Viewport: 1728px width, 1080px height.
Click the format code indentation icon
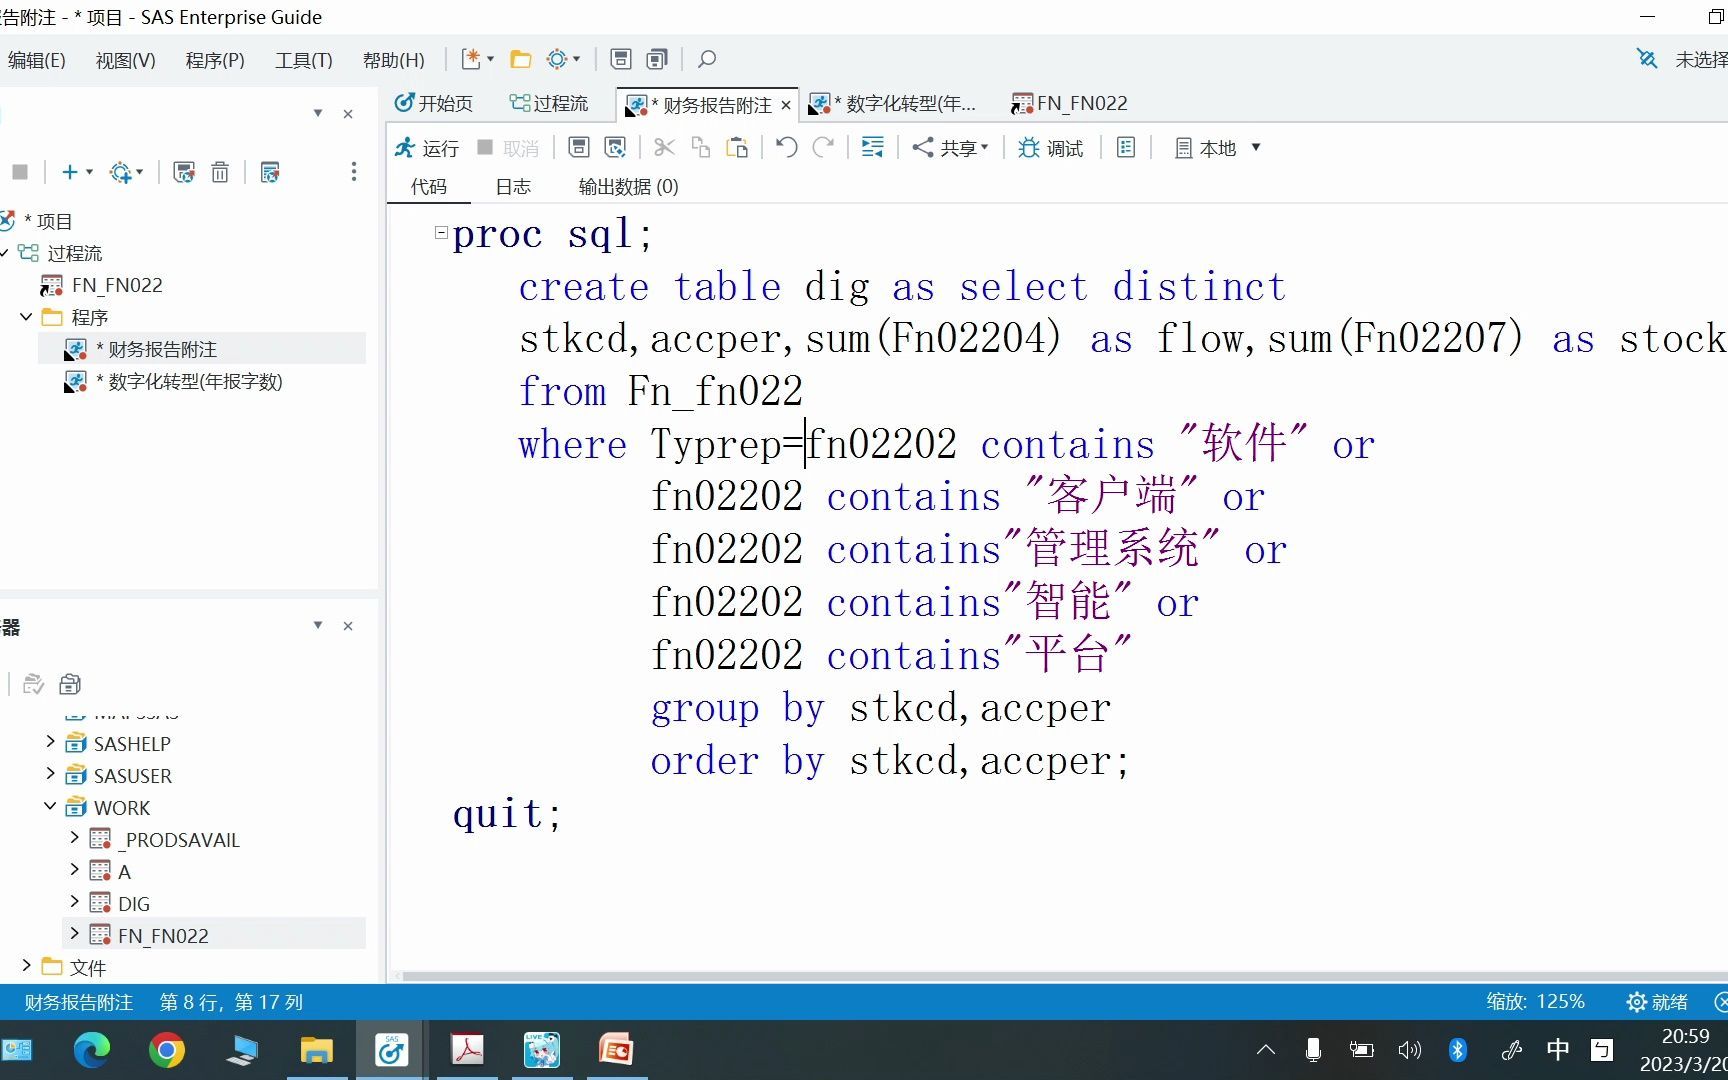tap(873, 148)
